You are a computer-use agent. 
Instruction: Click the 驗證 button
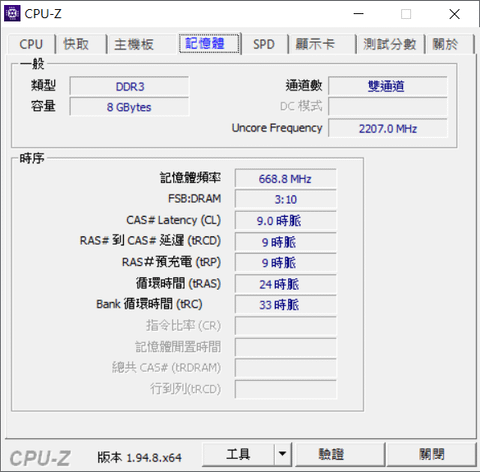coord(339,454)
